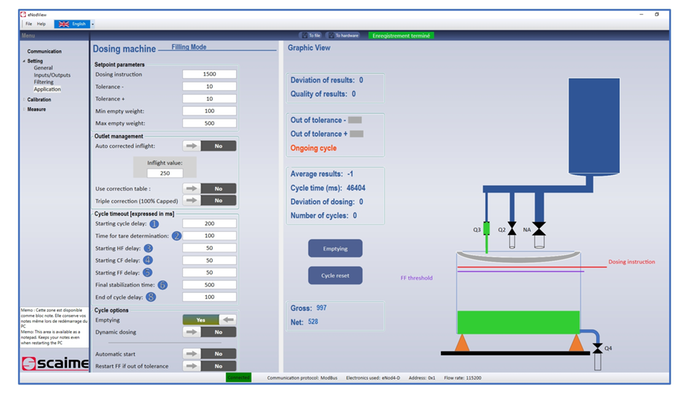This screenshot has height=394, width=700.
Task: Toggle Auto corrected inflight switch
Action: 209,146
